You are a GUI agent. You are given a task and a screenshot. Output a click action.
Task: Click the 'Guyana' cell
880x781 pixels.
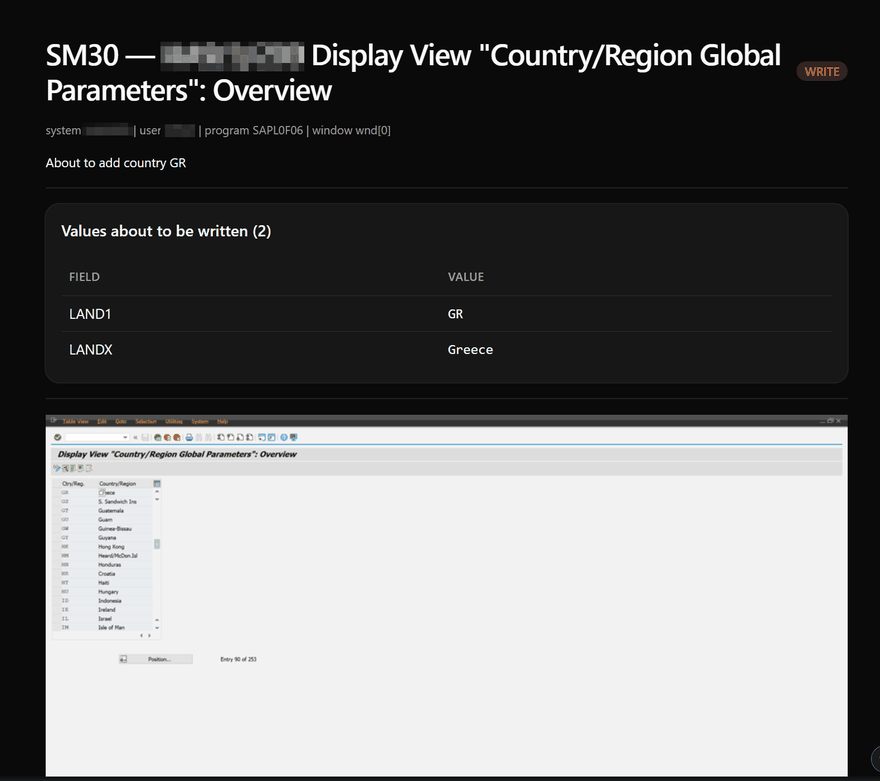[125, 537]
